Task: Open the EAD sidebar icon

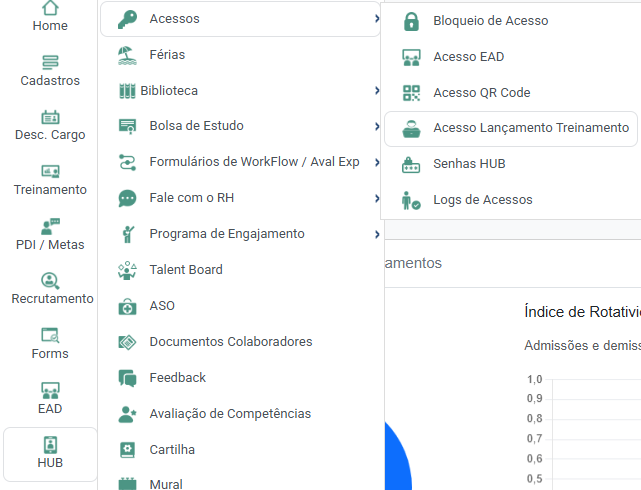Action: (50, 390)
